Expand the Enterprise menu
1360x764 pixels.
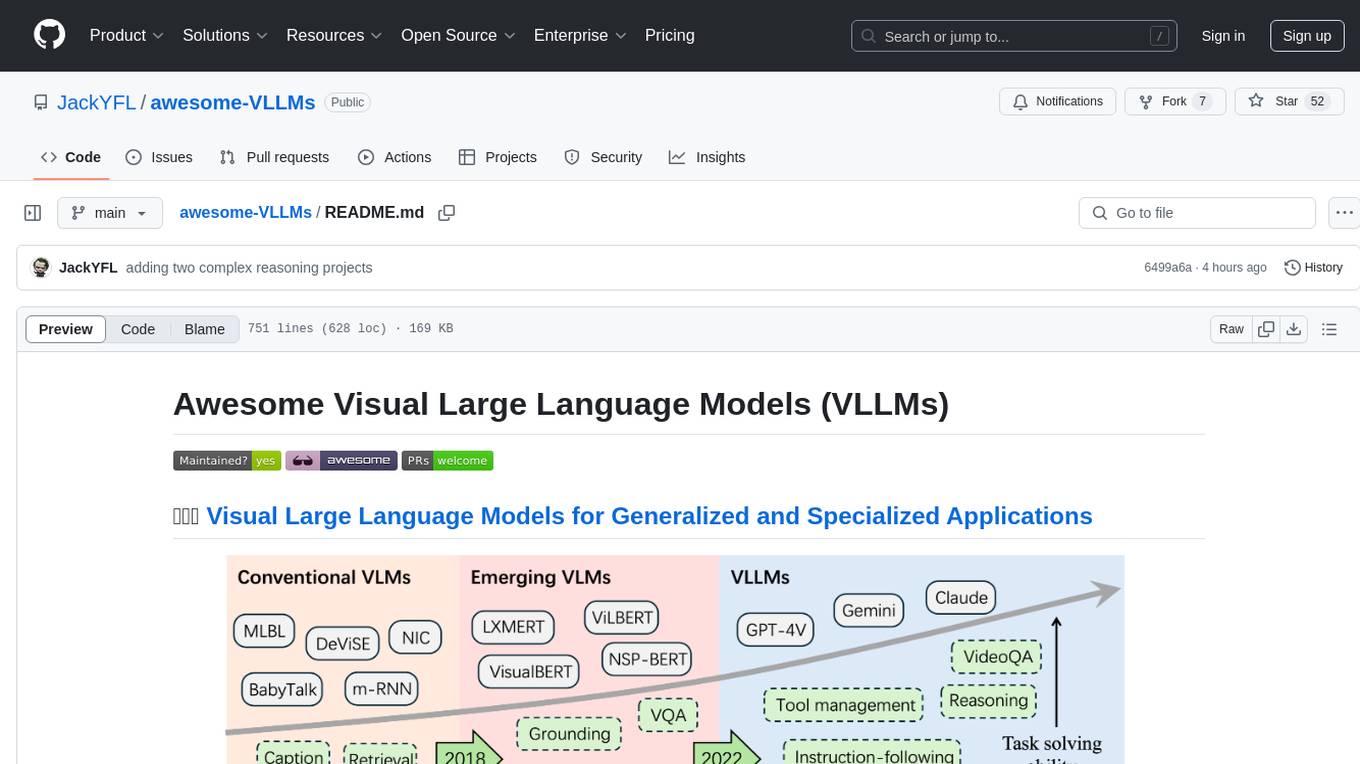pos(580,35)
